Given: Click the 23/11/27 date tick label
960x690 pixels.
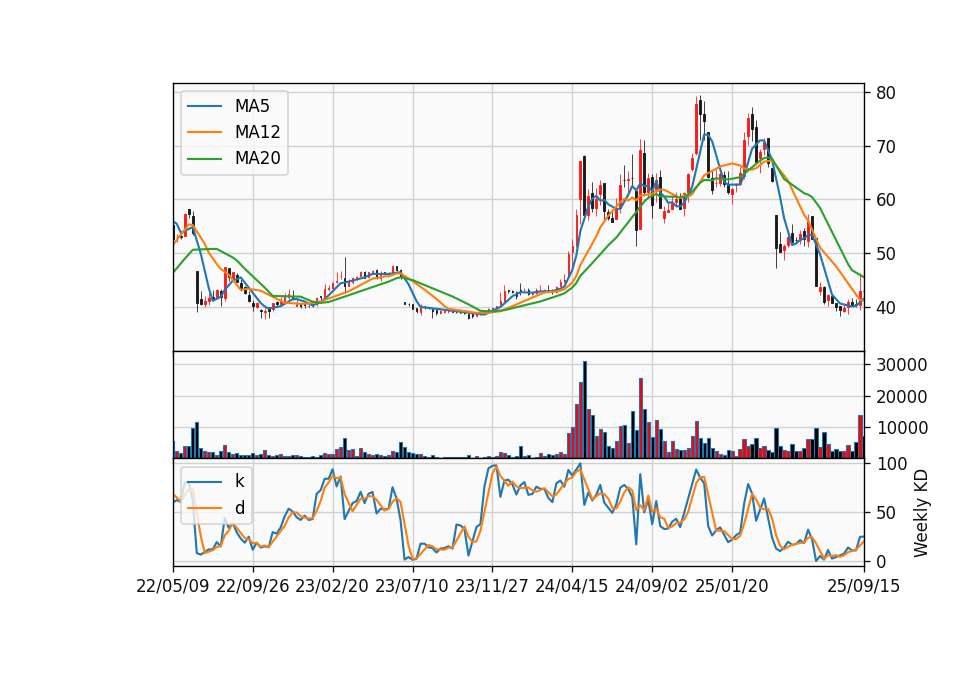Looking at the screenshot, I should click(492, 586).
